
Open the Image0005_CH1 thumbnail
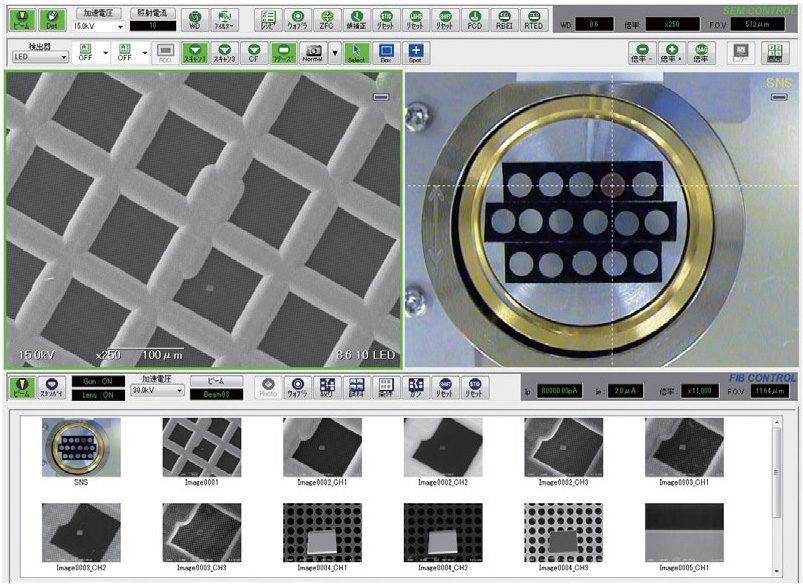coord(684,533)
